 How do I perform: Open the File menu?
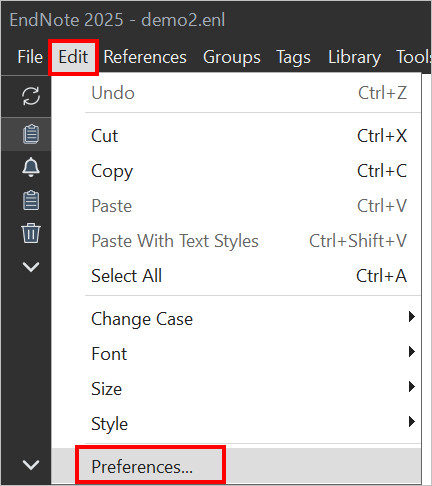[x=30, y=57]
